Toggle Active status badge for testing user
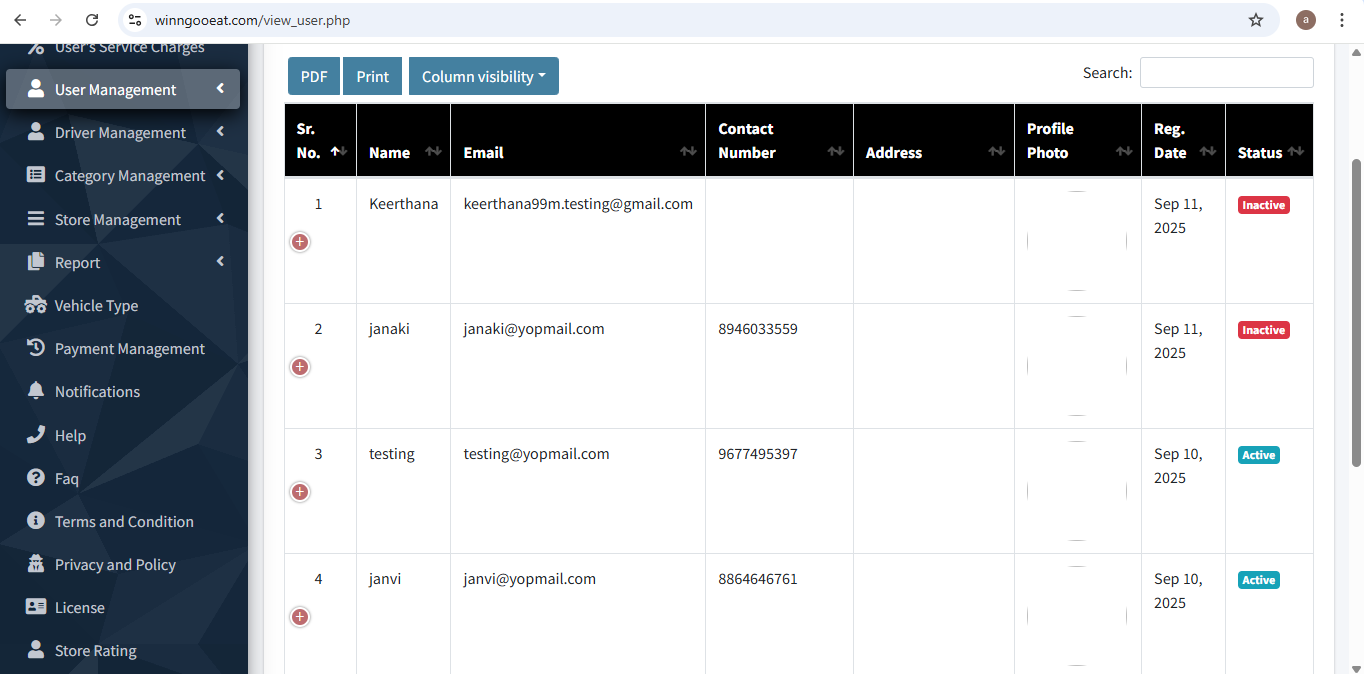Image resolution: width=1364 pixels, height=674 pixels. 1258,455
